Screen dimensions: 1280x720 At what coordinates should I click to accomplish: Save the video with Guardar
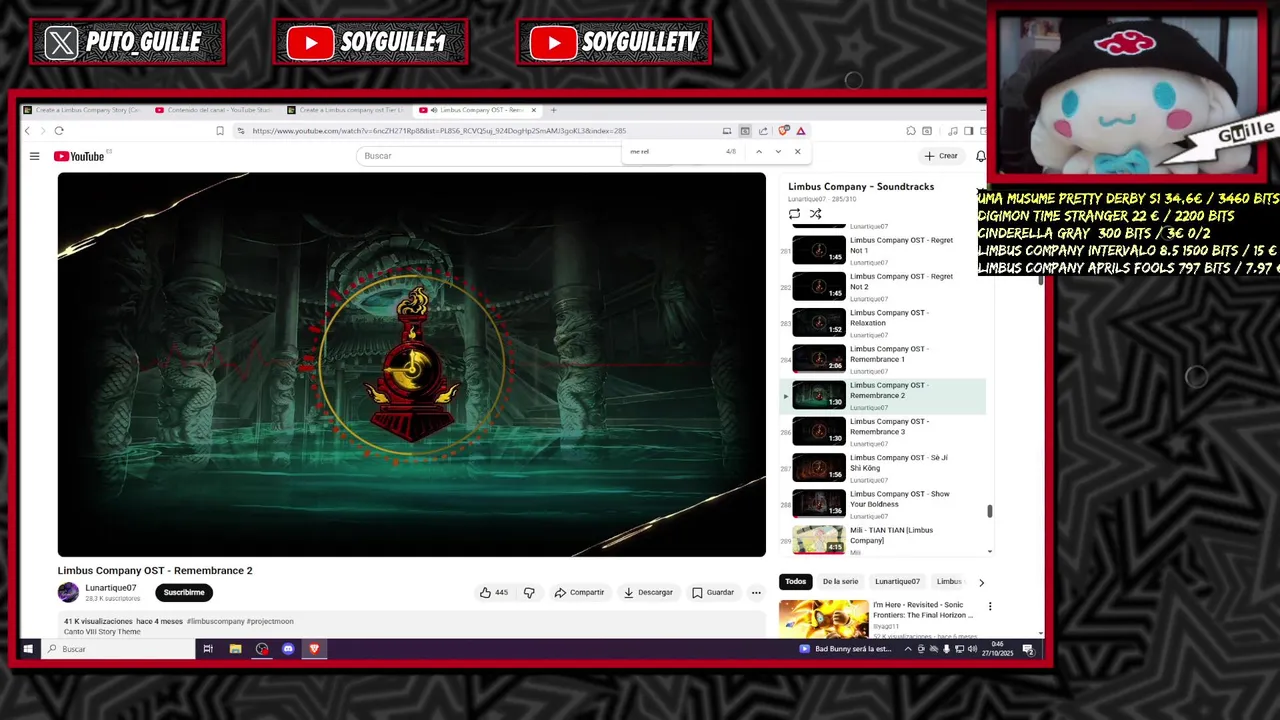pos(713,592)
